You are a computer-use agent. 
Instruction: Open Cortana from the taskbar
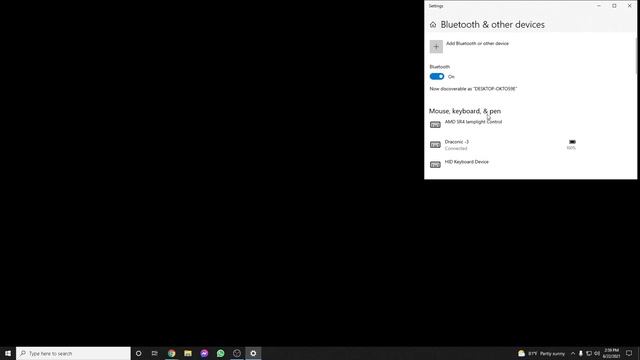click(138, 353)
